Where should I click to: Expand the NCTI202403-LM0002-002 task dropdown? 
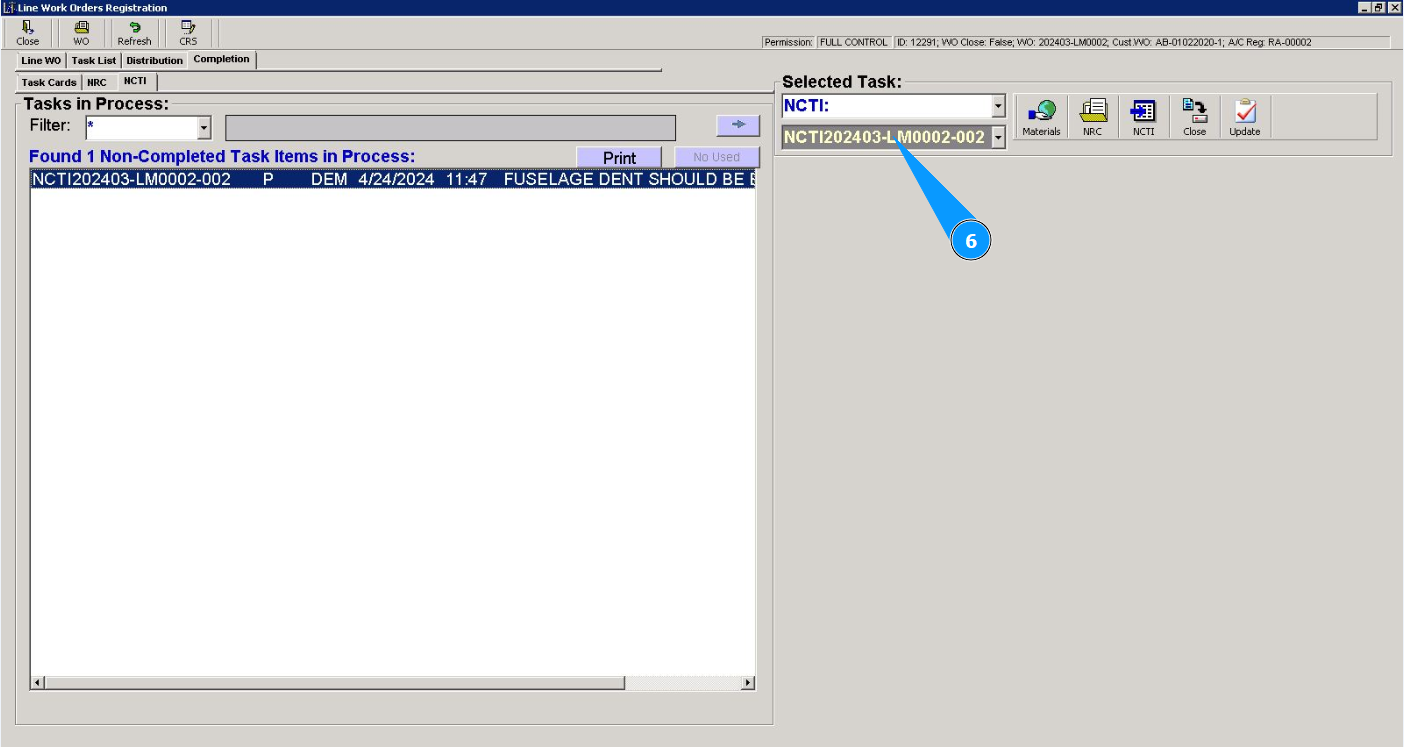tap(998, 137)
